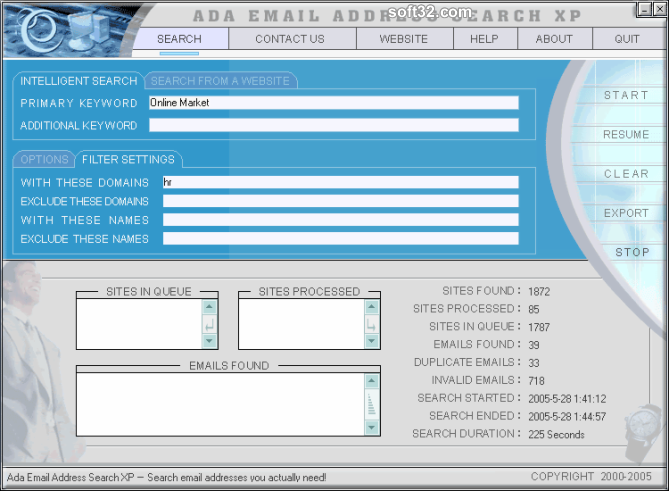The width and height of the screenshot is (669, 491).
Task: Open the ABOUT menu item
Action: point(554,39)
